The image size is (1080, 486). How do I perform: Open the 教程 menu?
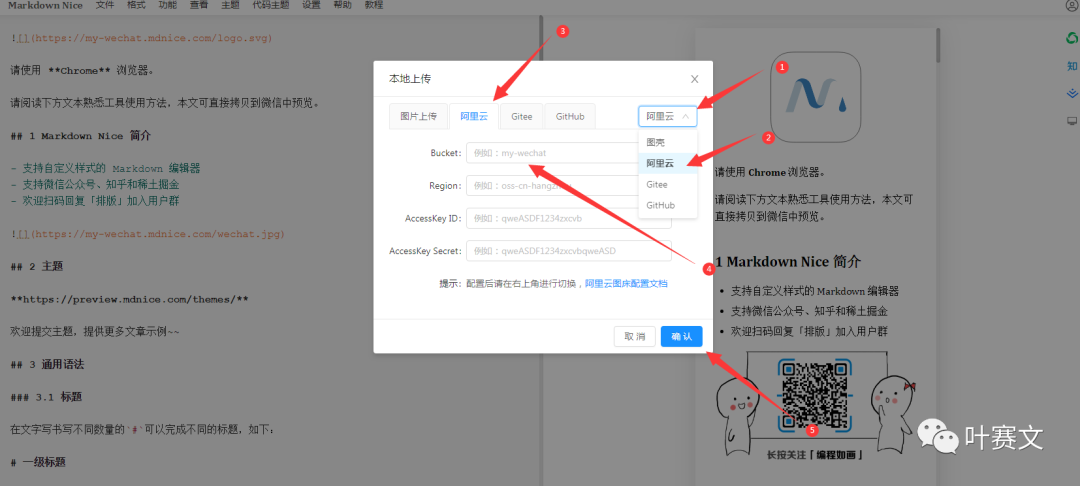(374, 6)
